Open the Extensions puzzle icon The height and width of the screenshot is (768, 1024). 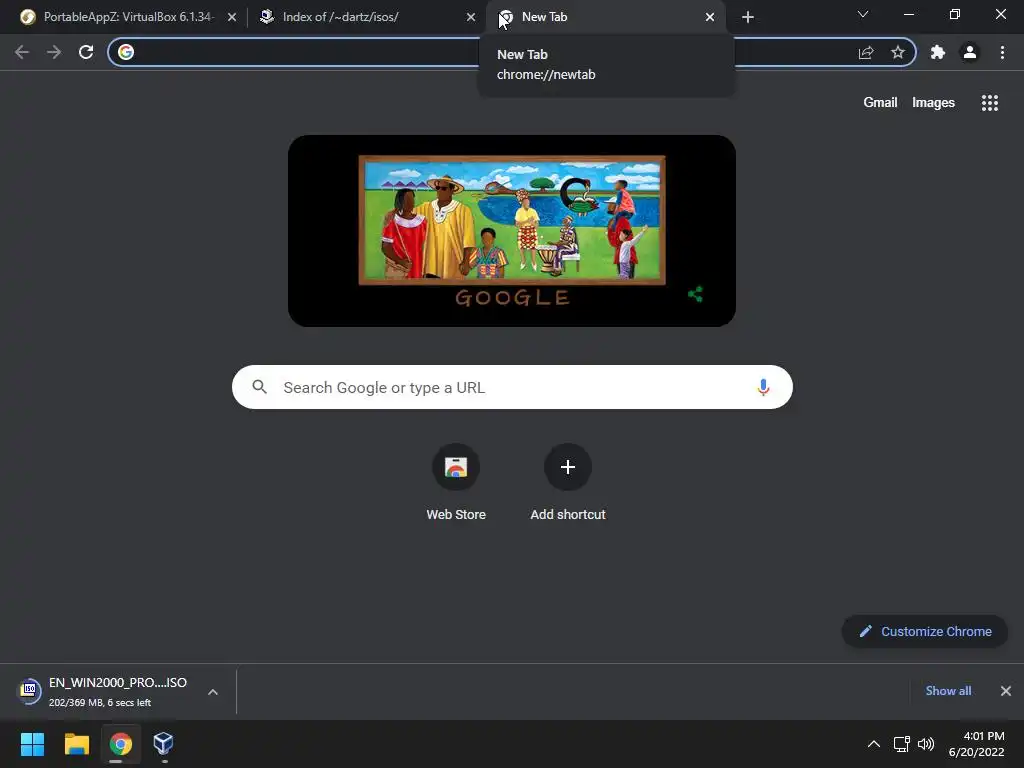coord(938,52)
